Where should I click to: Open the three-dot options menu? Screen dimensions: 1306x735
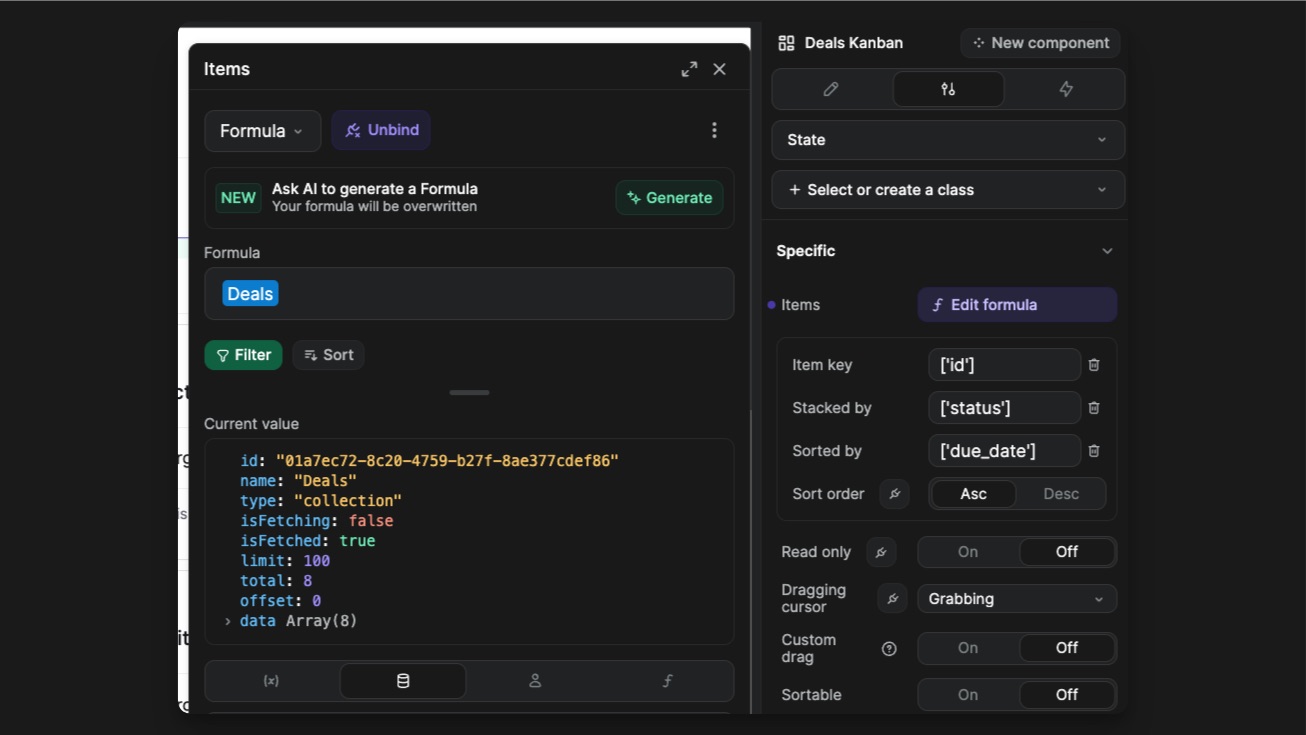click(714, 130)
